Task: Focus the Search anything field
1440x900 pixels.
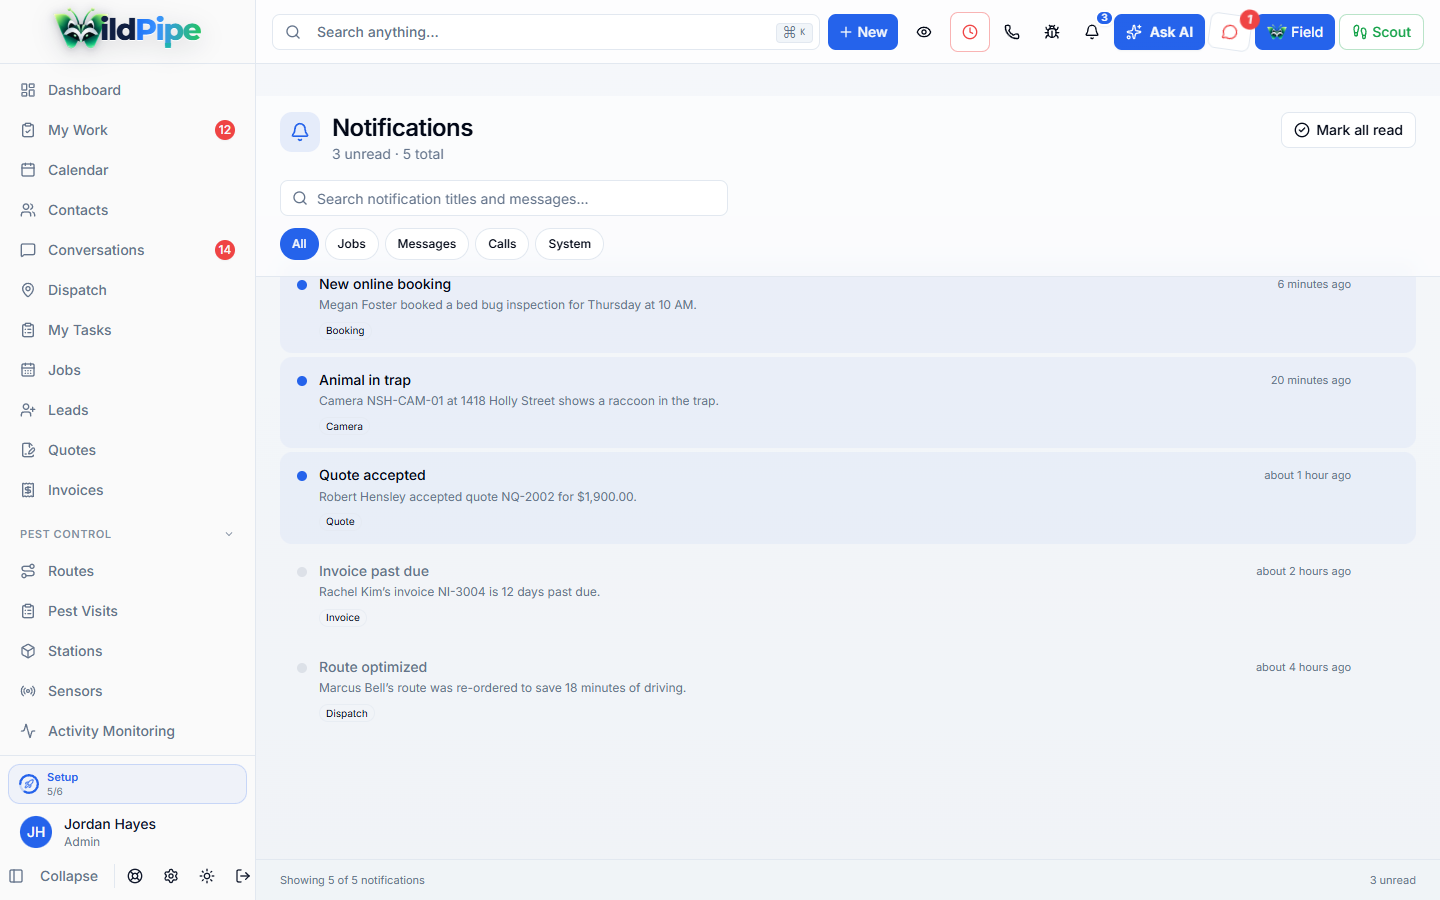Action: [546, 32]
